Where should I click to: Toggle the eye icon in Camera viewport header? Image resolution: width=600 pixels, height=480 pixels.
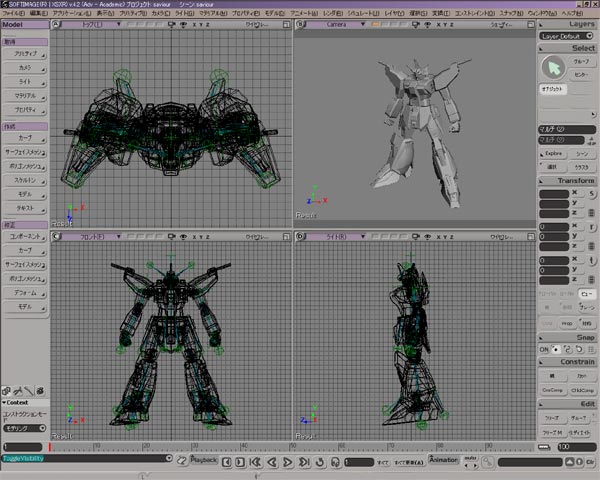428,24
